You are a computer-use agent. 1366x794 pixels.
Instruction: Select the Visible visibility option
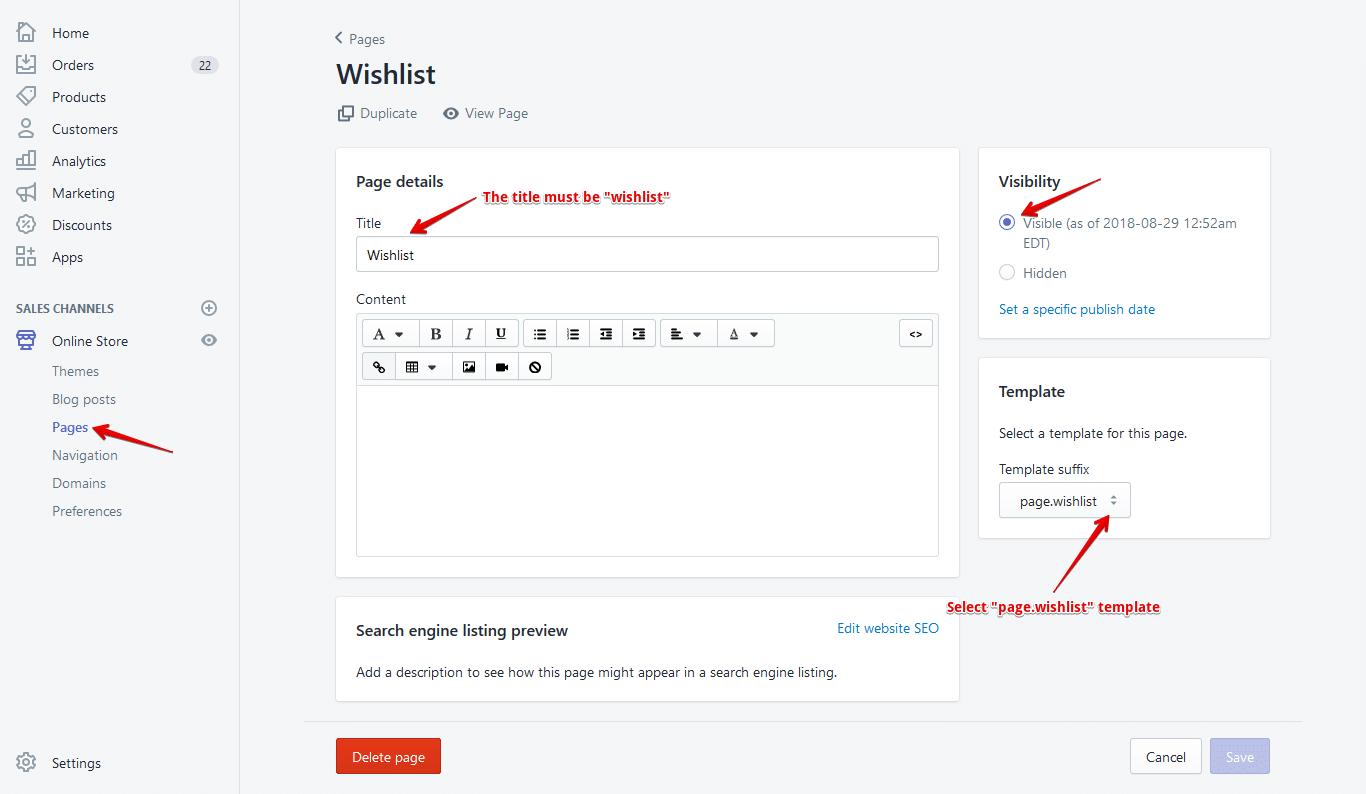pyautogui.click(x=1006, y=222)
